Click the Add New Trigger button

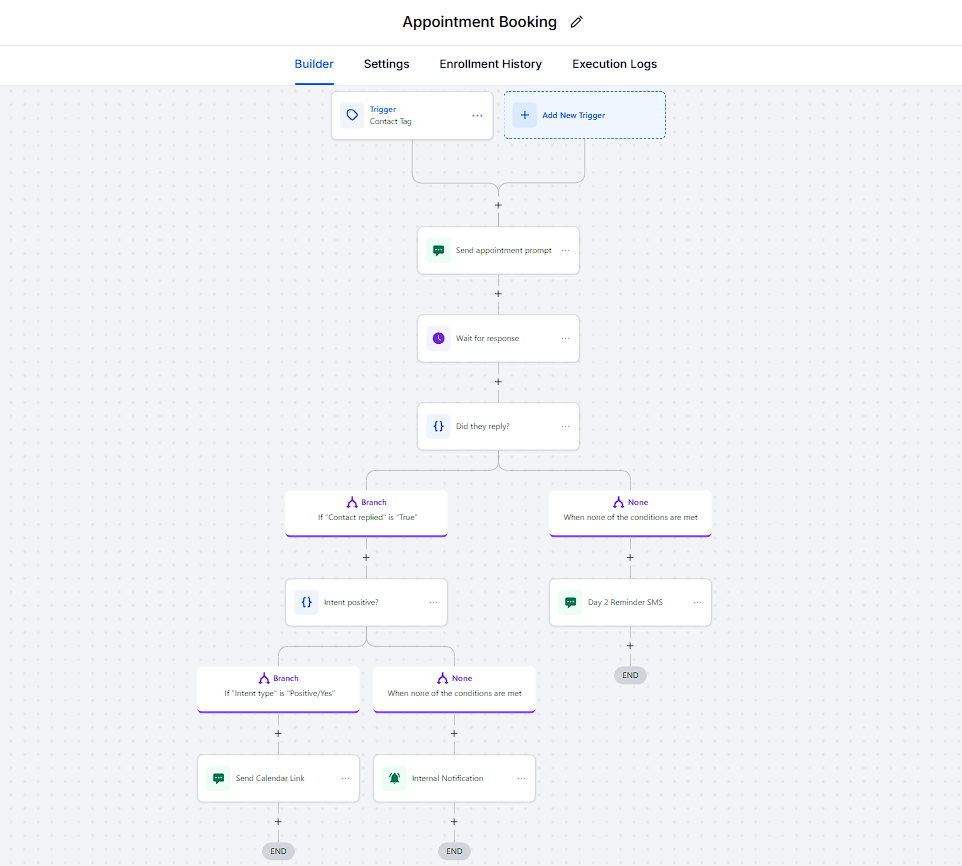point(584,115)
